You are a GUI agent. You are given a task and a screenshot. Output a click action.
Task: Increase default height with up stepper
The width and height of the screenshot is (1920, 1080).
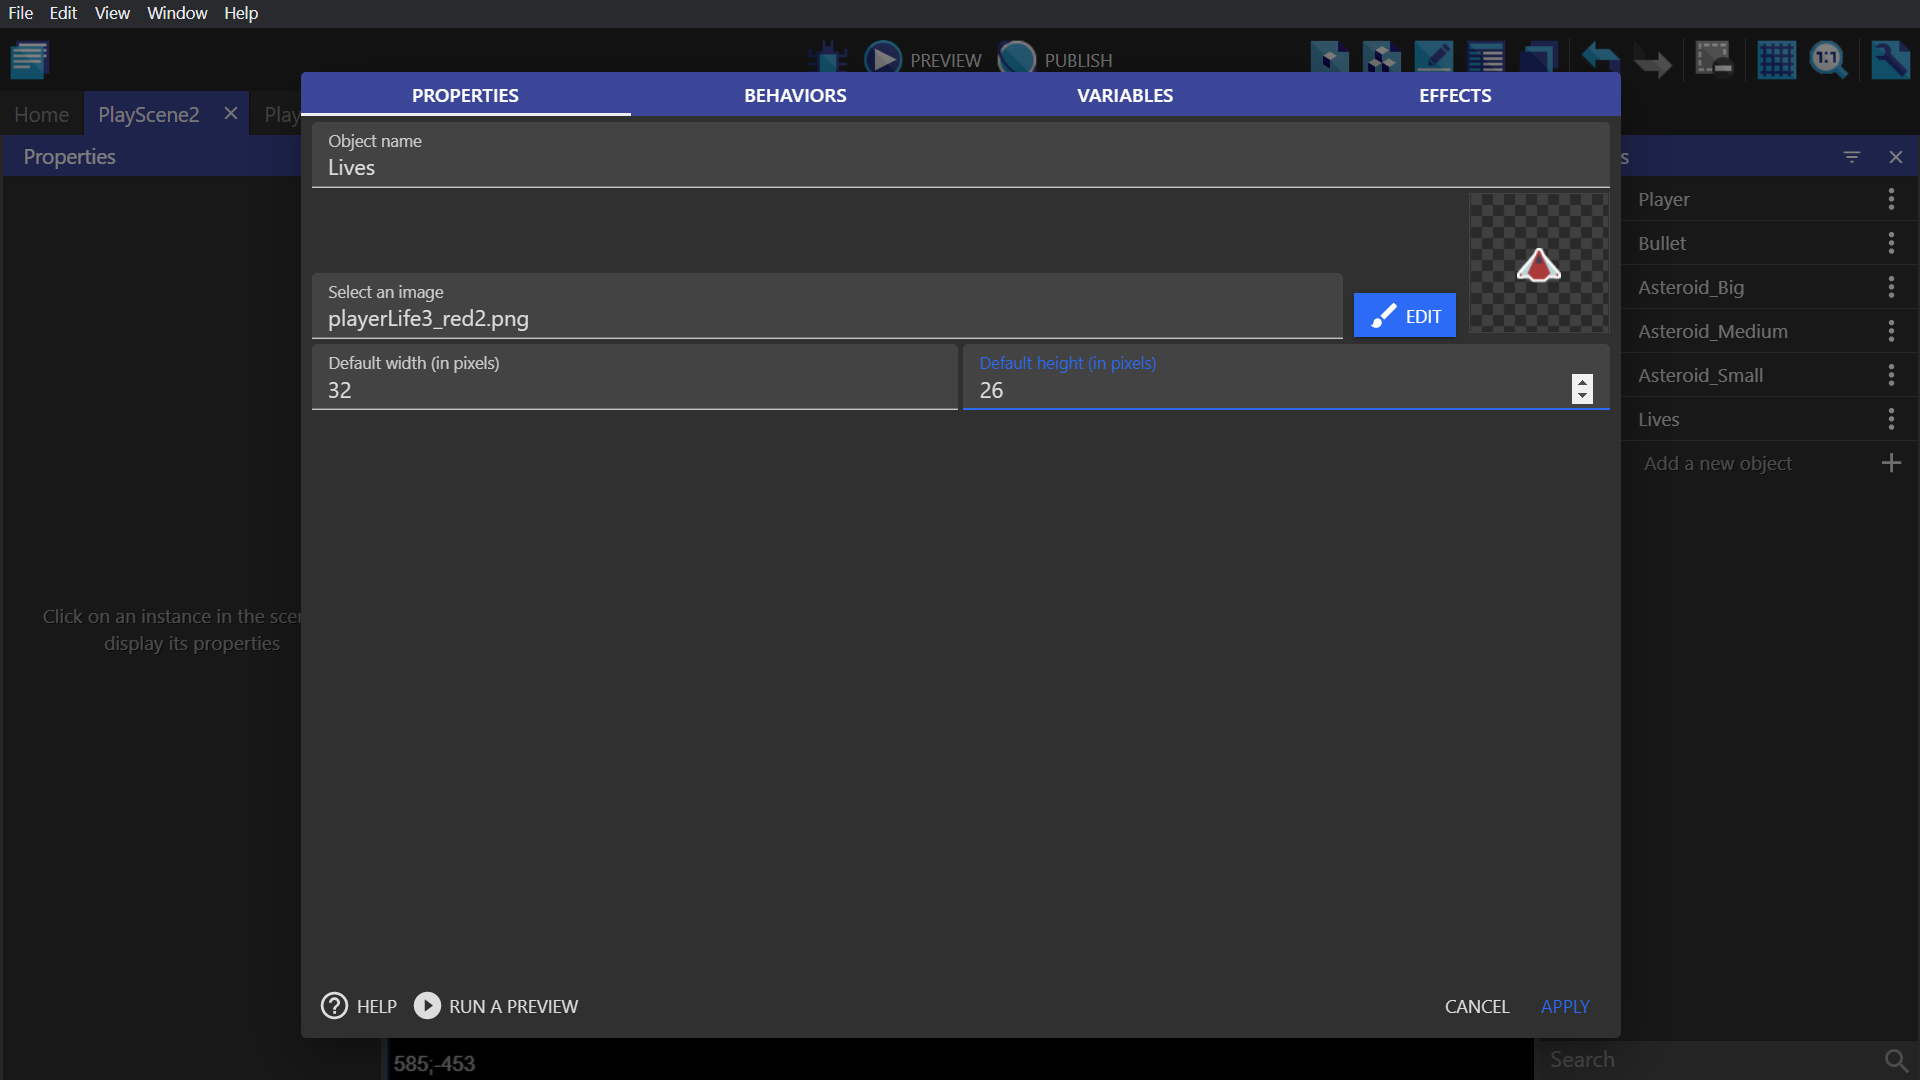[1582, 382]
